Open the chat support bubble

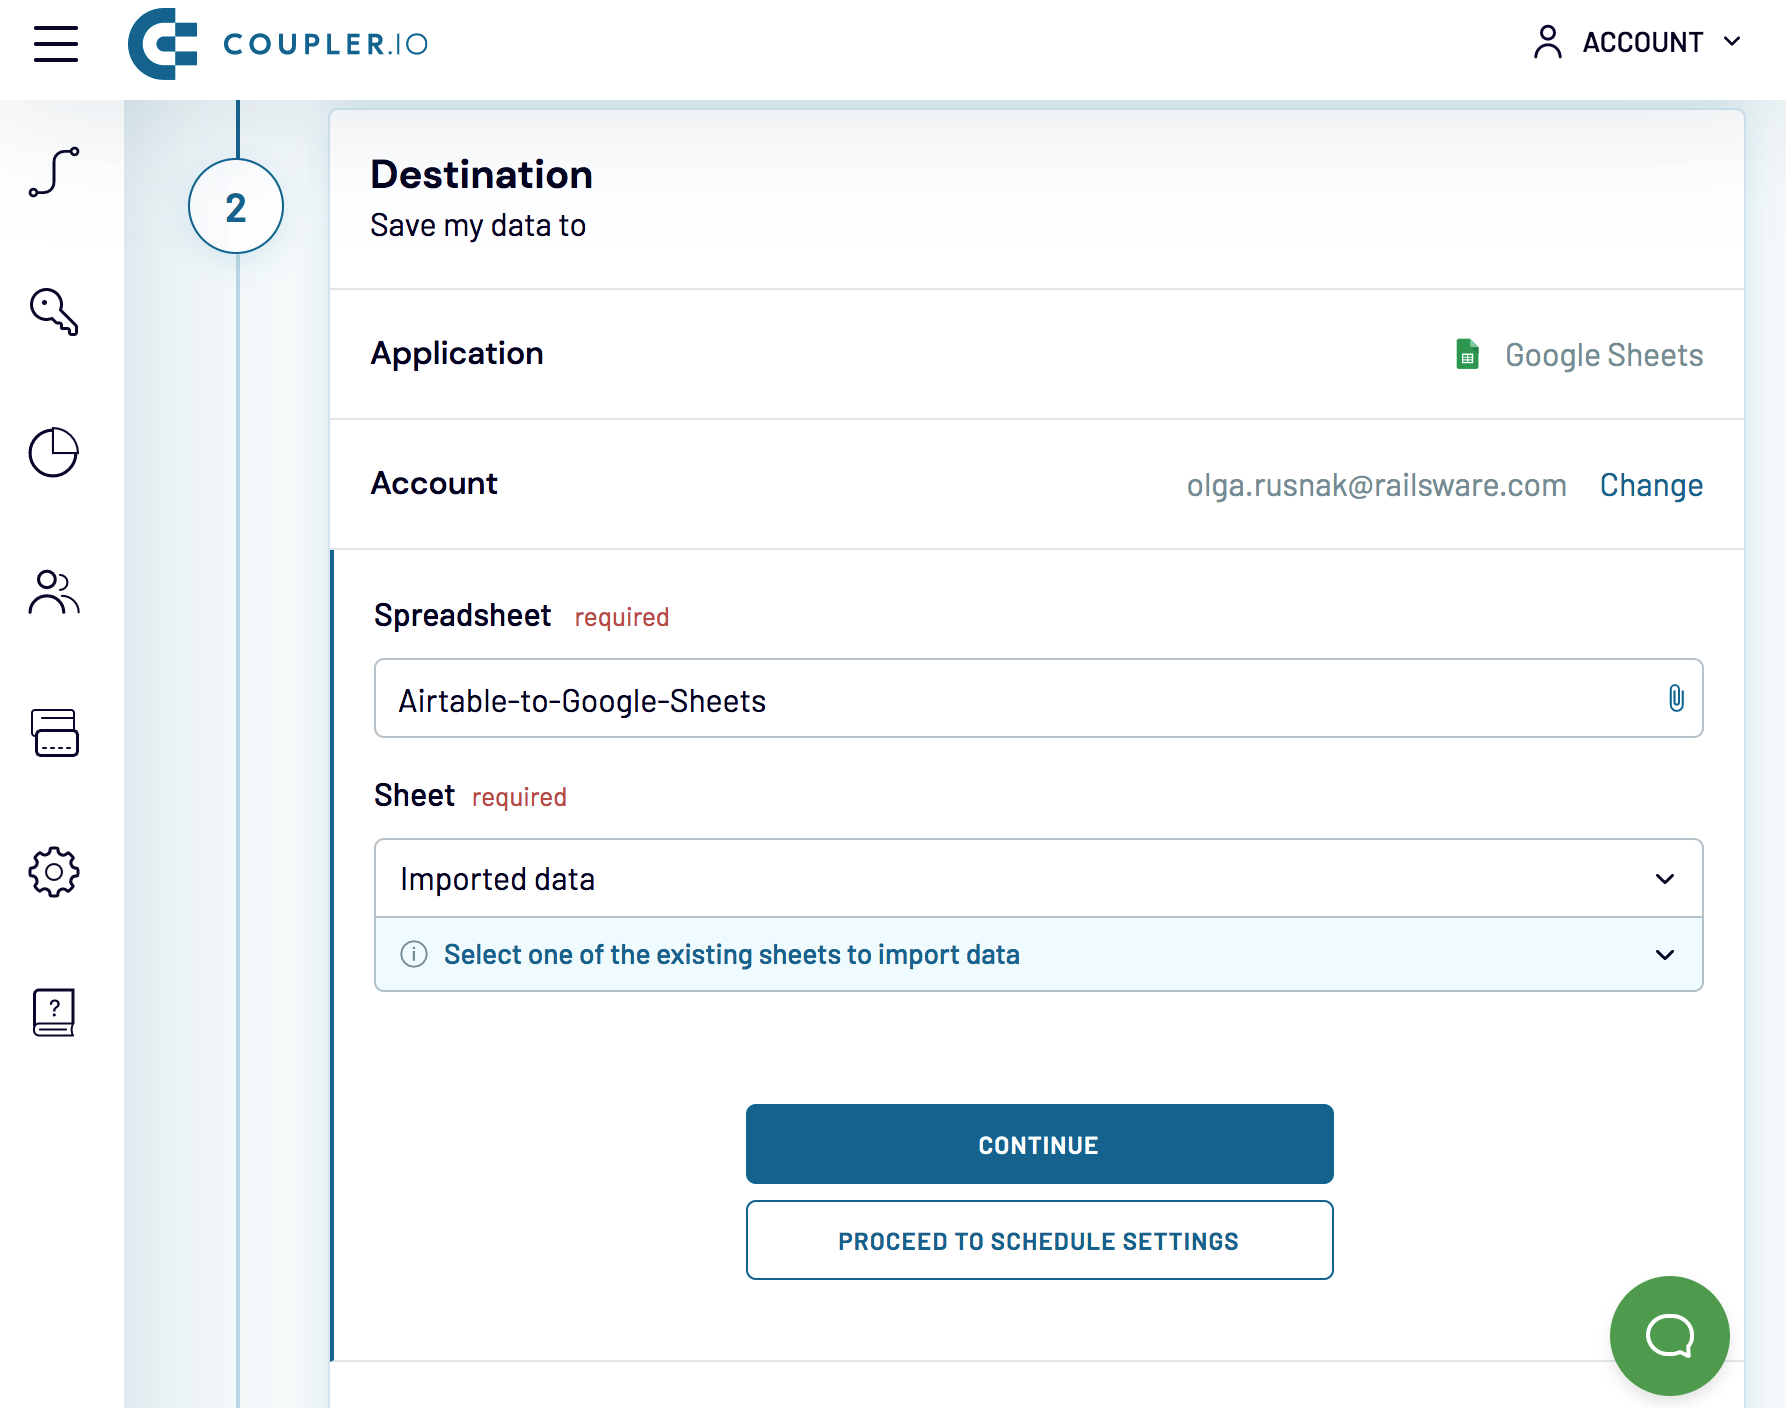[1669, 1335]
